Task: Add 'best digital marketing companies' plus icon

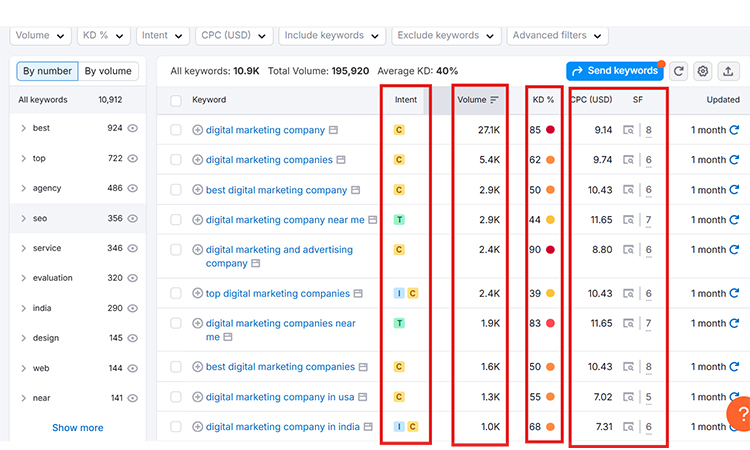Action: [198, 367]
